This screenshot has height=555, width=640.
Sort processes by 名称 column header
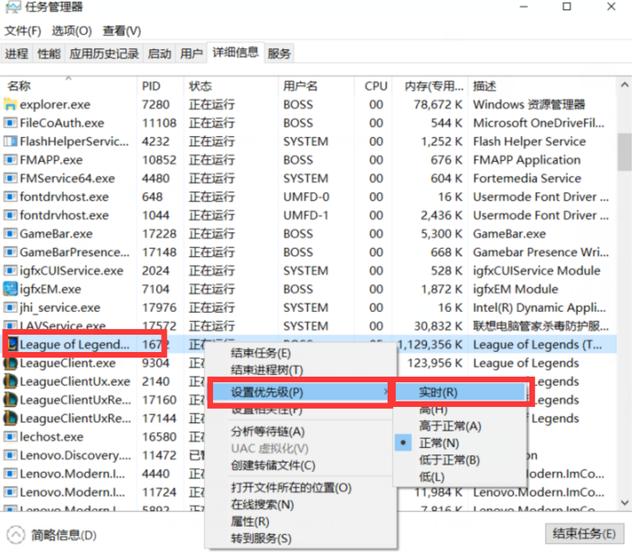20,86
